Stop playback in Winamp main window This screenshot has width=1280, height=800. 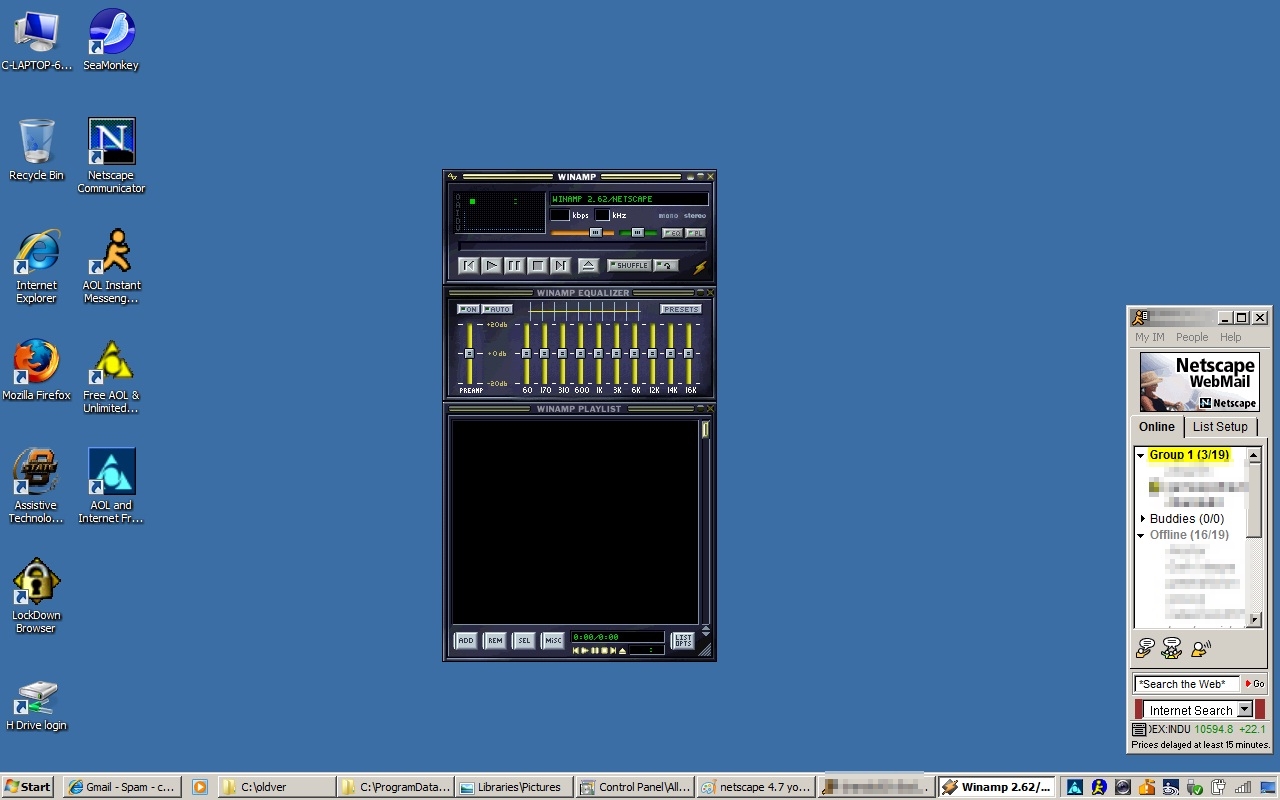[x=537, y=265]
